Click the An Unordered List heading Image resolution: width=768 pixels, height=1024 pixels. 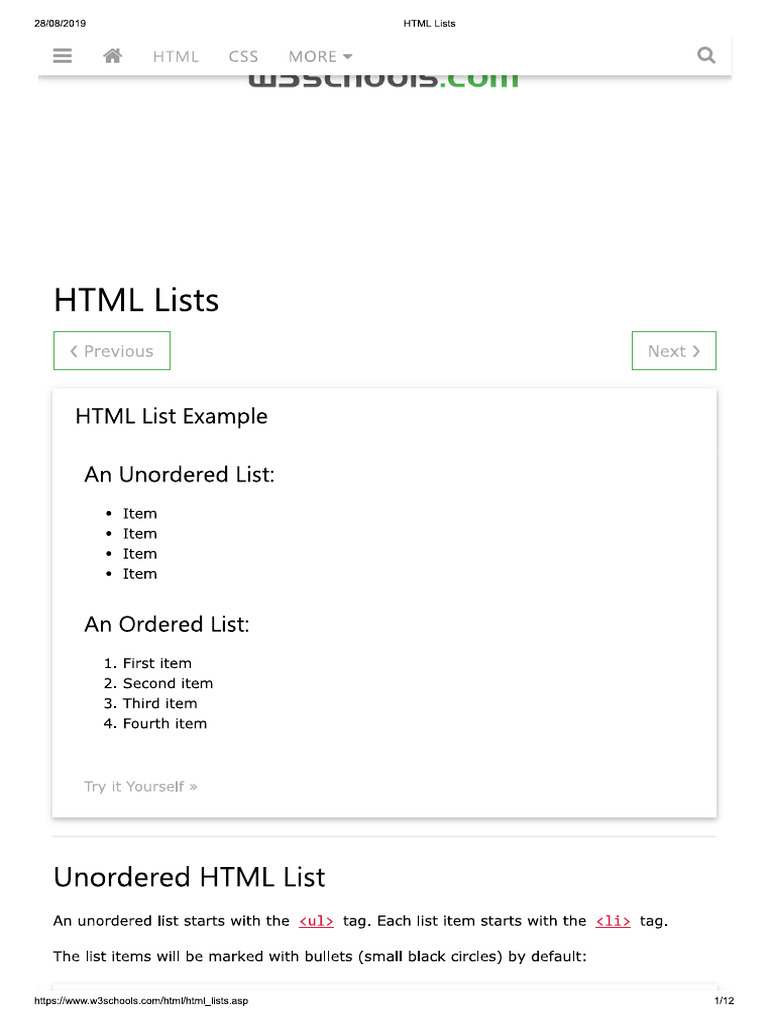coord(180,475)
